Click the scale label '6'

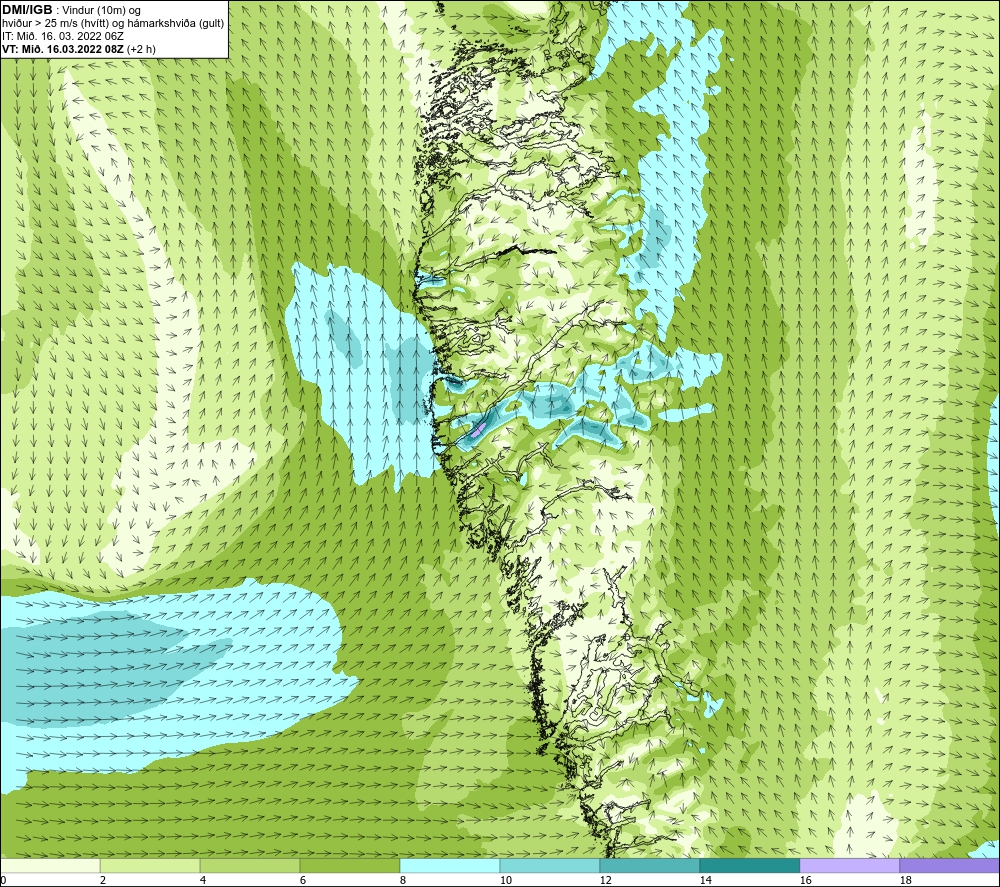(304, 881)
